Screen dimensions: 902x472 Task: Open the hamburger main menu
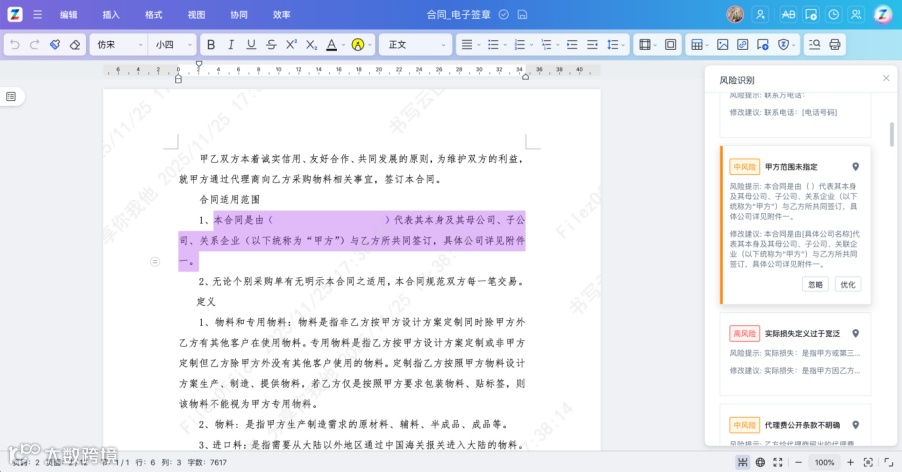[x=37, y=14]
